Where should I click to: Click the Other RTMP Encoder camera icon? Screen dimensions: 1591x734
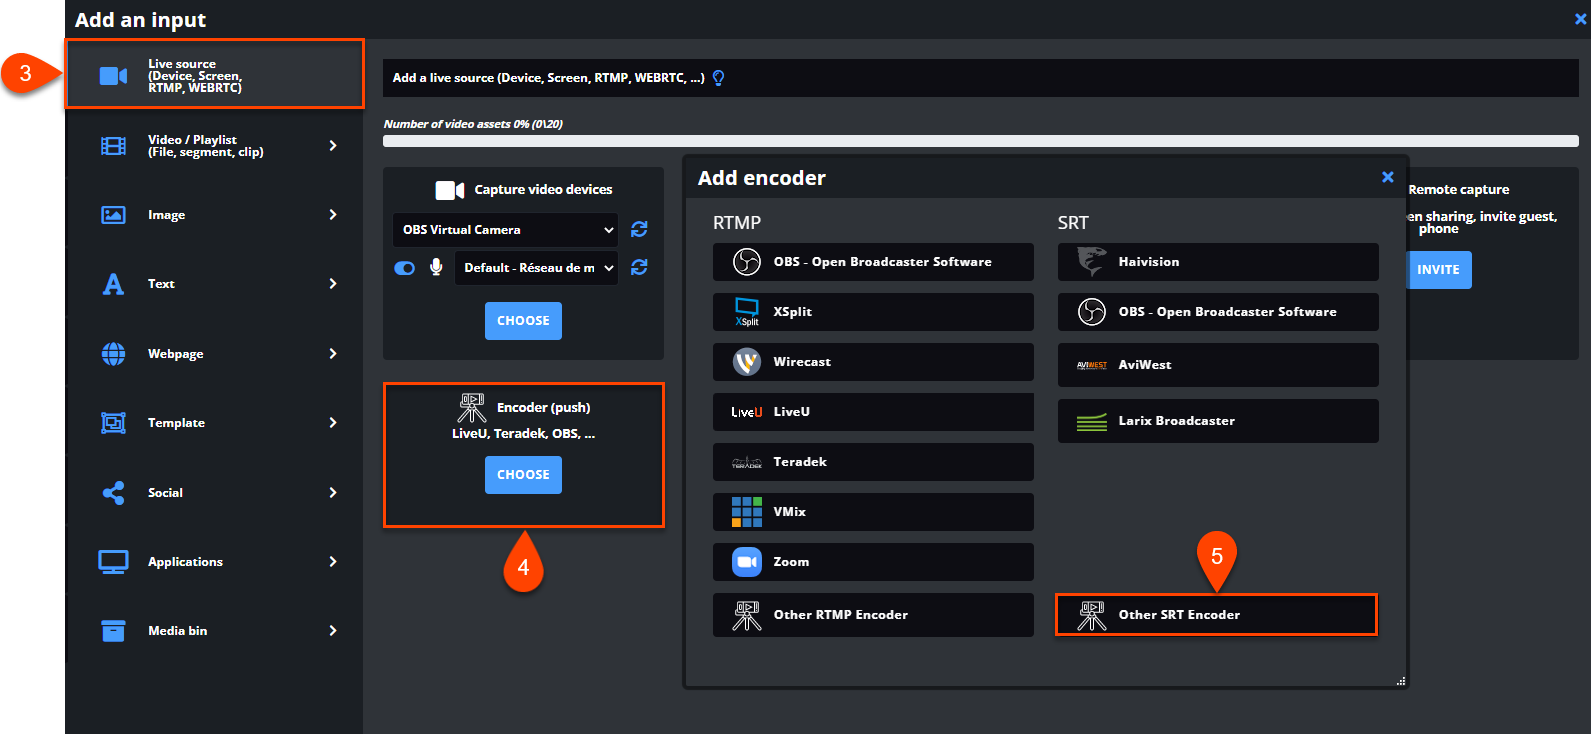(747, 616)
